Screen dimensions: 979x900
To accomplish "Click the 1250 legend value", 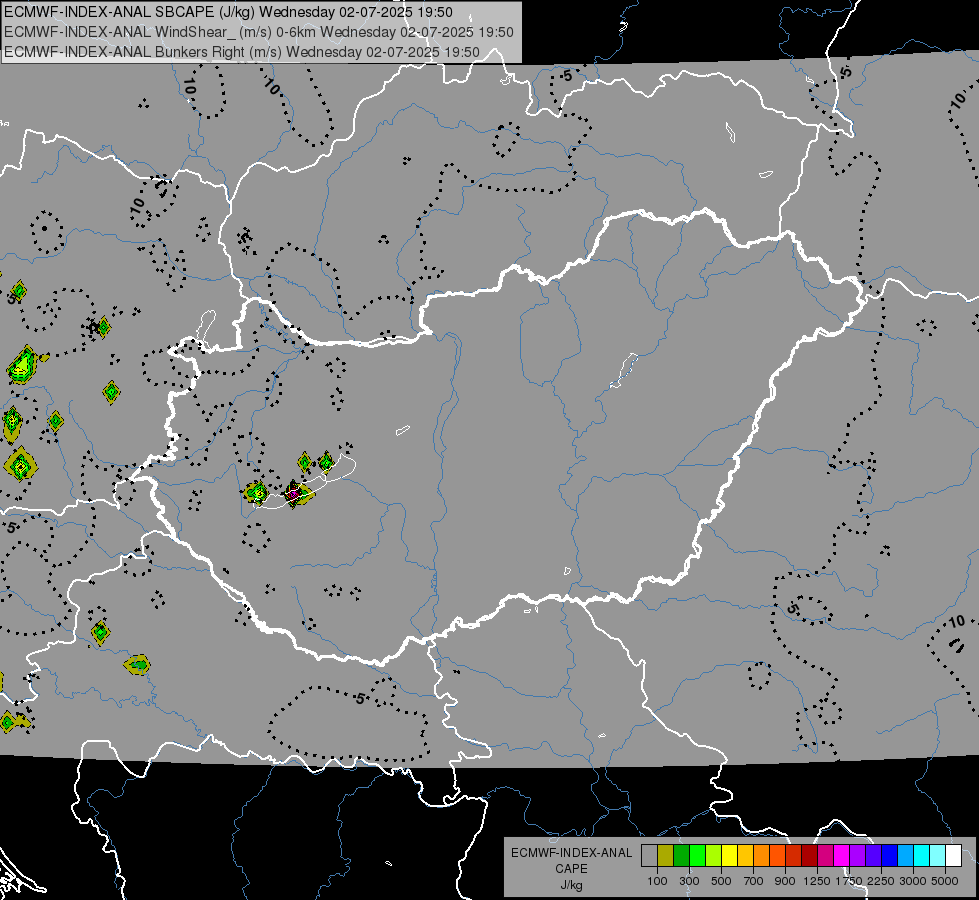I will 817,881.
